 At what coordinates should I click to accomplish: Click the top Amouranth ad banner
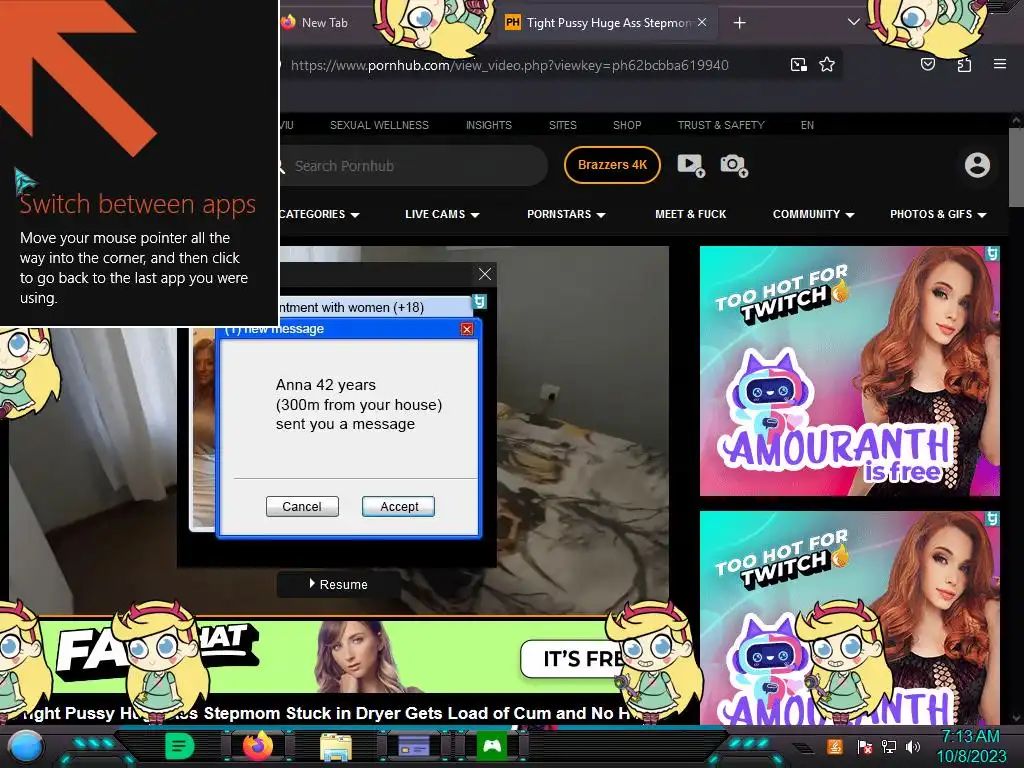point(850,371)
